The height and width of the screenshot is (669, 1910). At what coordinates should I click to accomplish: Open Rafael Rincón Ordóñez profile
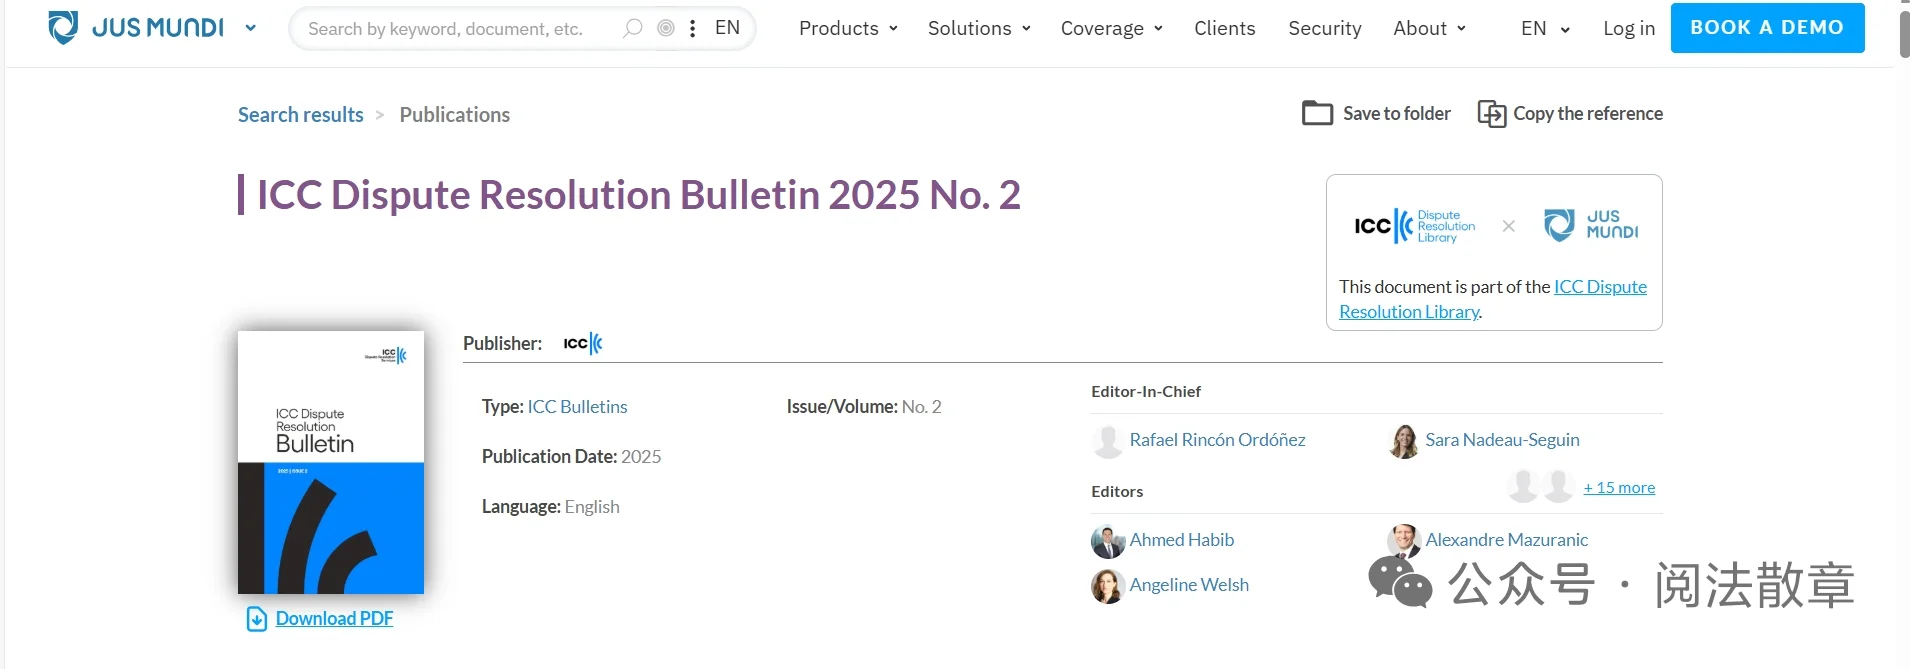(x=1217, y=440)
